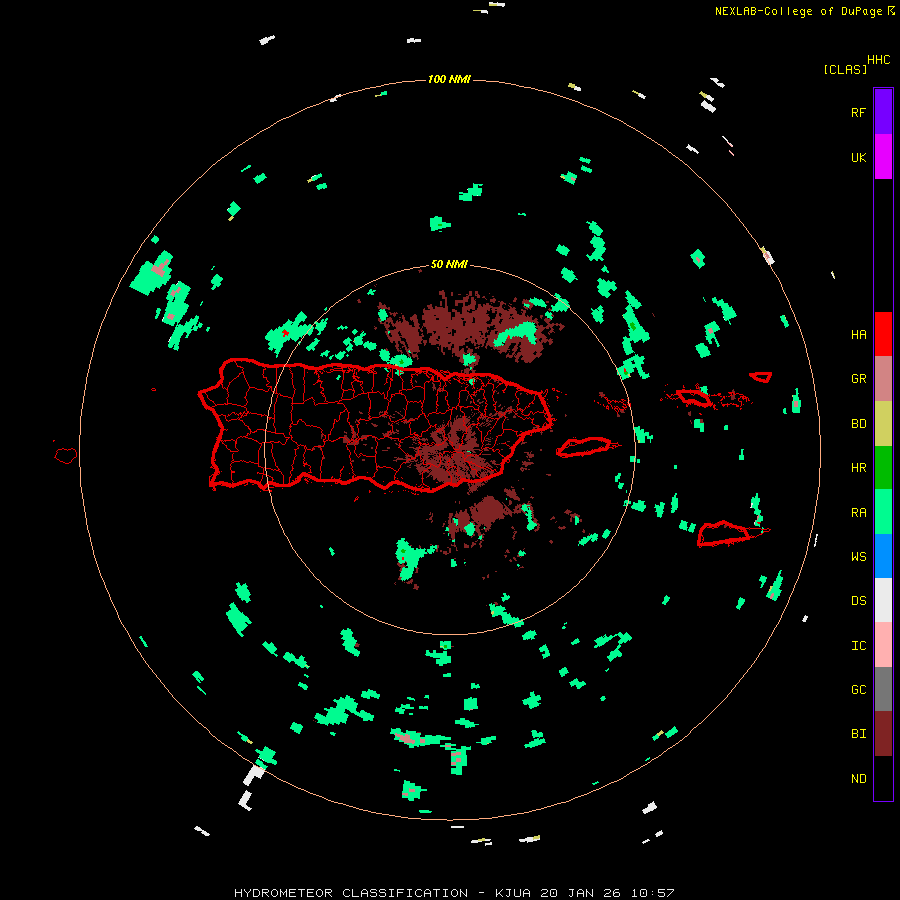900x900 pixels.
Task: Click the yellow BD legend color swatch
Action: [883, 424]
